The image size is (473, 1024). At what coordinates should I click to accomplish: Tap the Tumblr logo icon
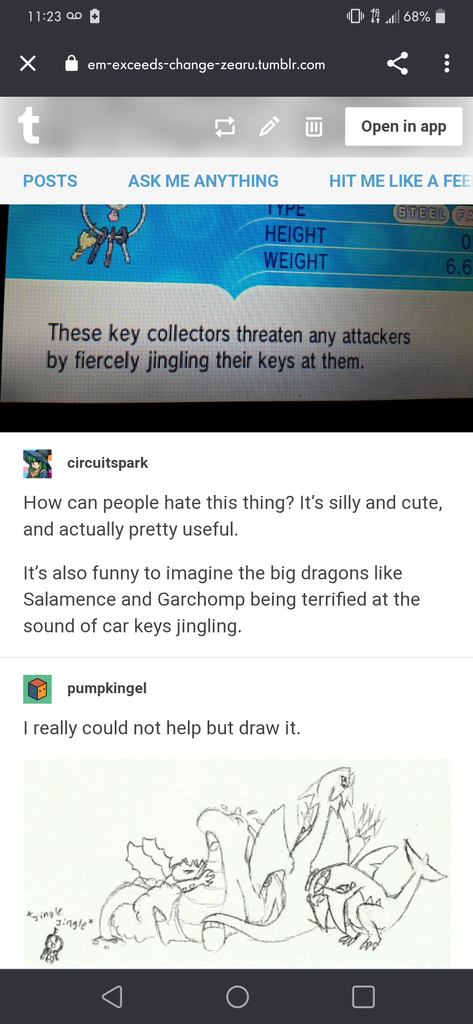coord(29,126)
